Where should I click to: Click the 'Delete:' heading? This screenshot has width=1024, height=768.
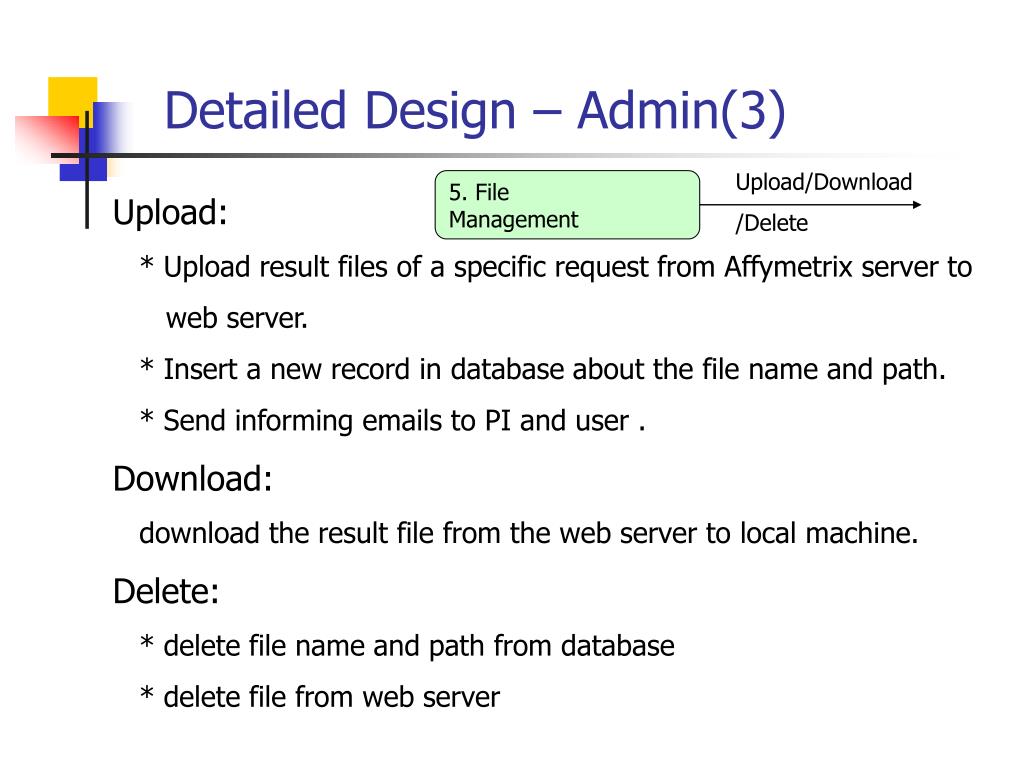(166, 592)
